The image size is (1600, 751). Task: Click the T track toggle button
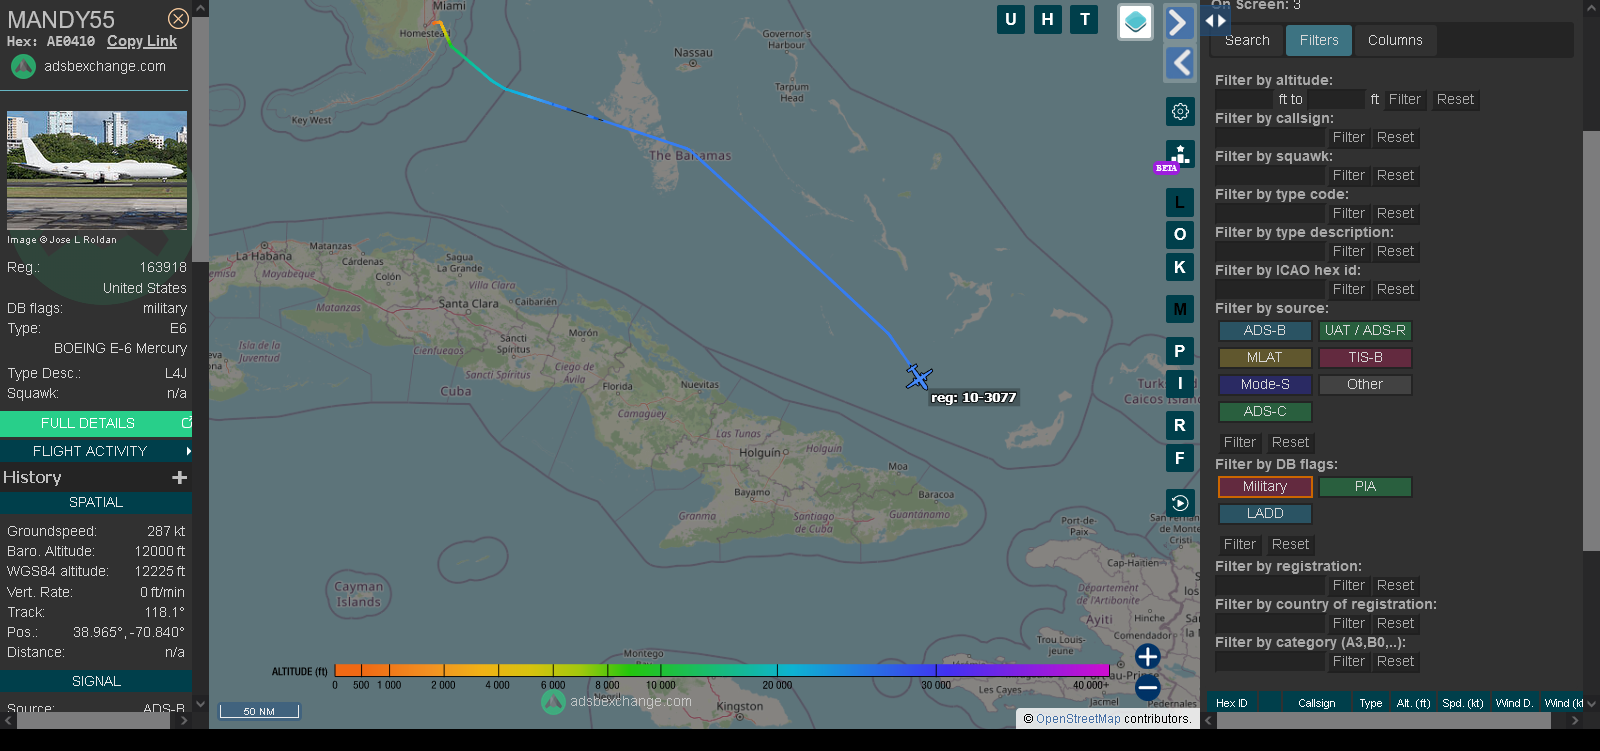click(x=1085, y=19)
